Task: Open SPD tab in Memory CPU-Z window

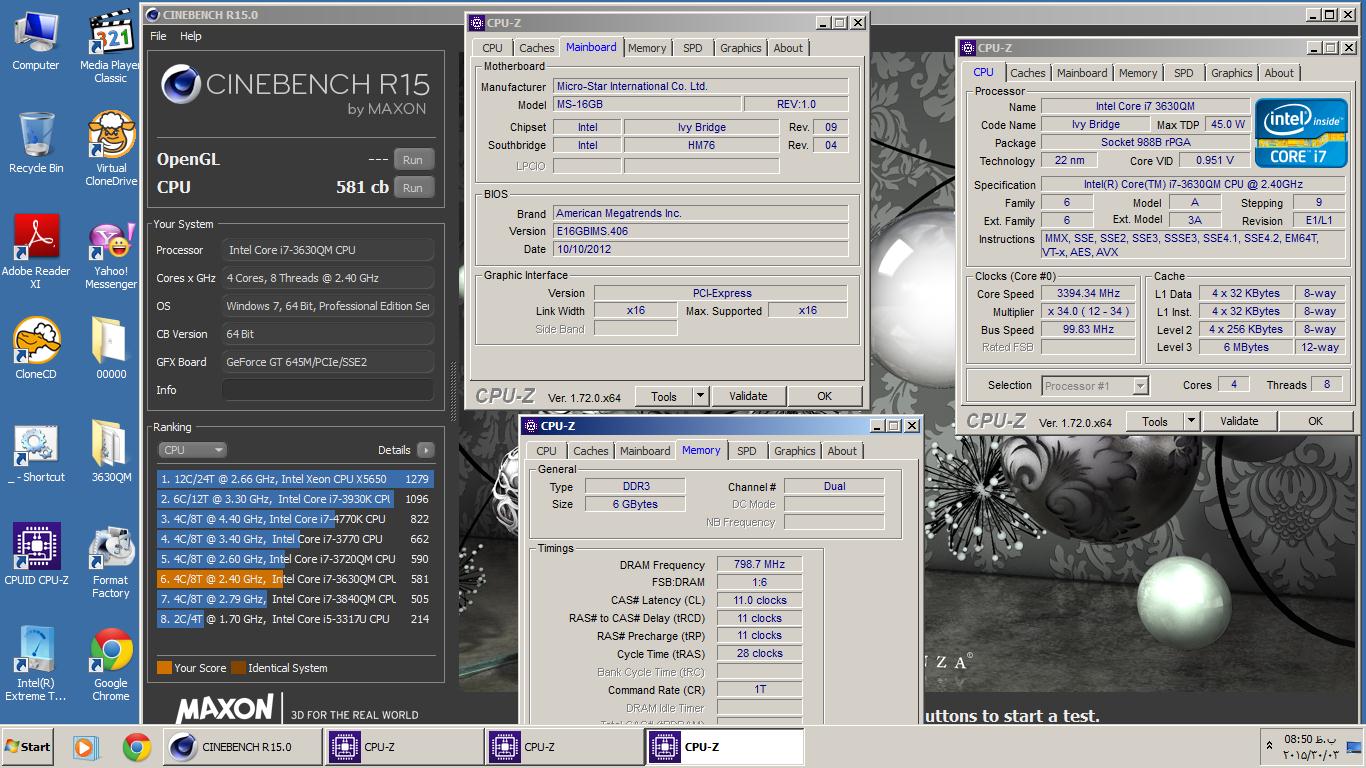Action: click(746, 451)
